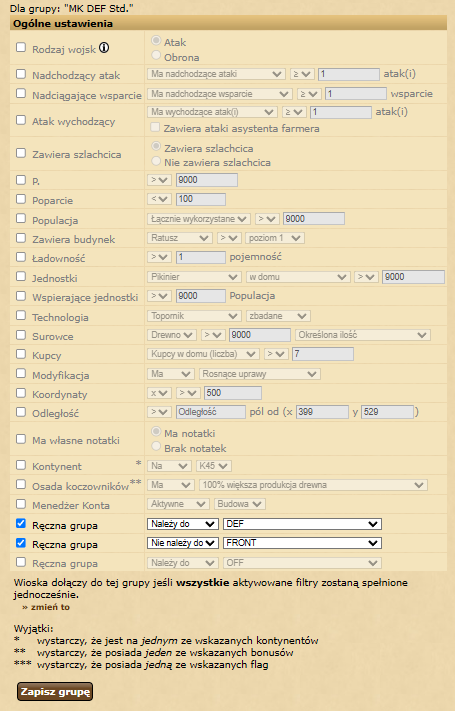Click the x coordinate field showing 399
455x711 pixels.
coord(322,412)
